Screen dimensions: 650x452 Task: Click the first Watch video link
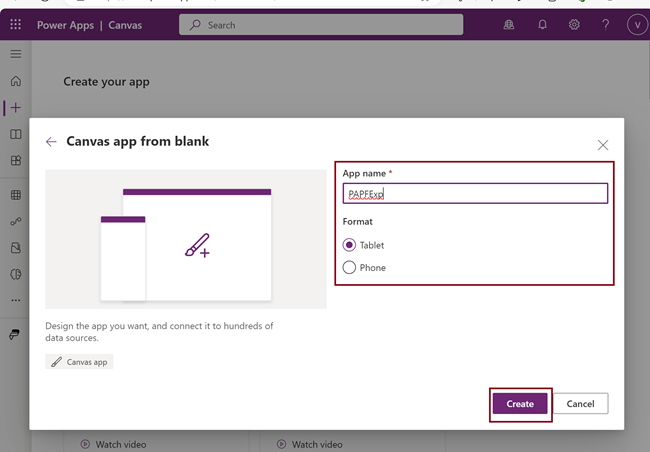tap(114, 444)
